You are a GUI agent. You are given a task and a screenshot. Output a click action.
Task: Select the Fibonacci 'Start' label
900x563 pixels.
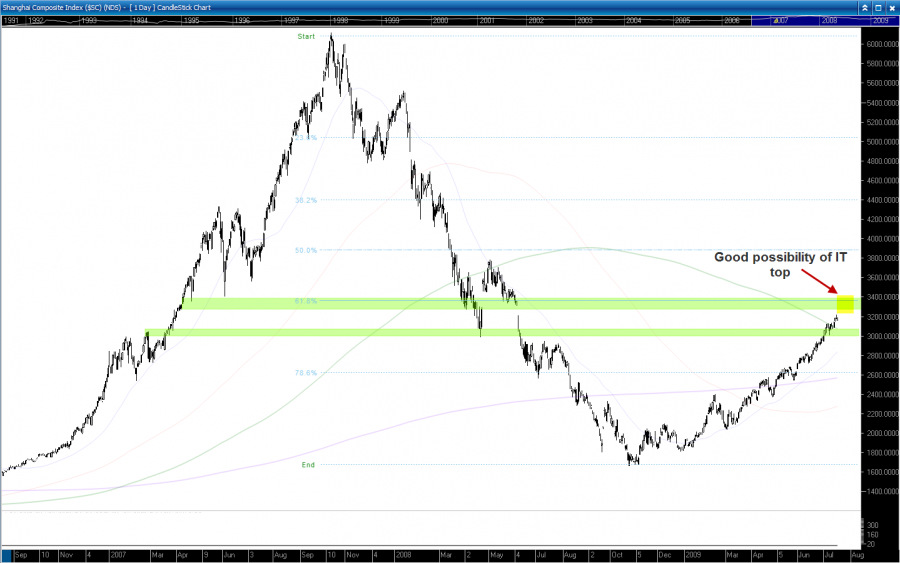[306, 37]
